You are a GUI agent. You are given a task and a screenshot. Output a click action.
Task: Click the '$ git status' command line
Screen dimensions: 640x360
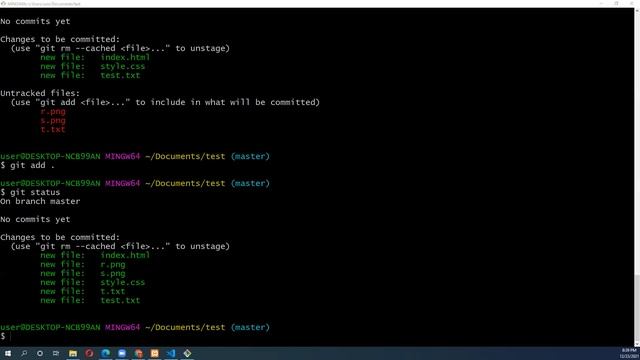point(30,192)
